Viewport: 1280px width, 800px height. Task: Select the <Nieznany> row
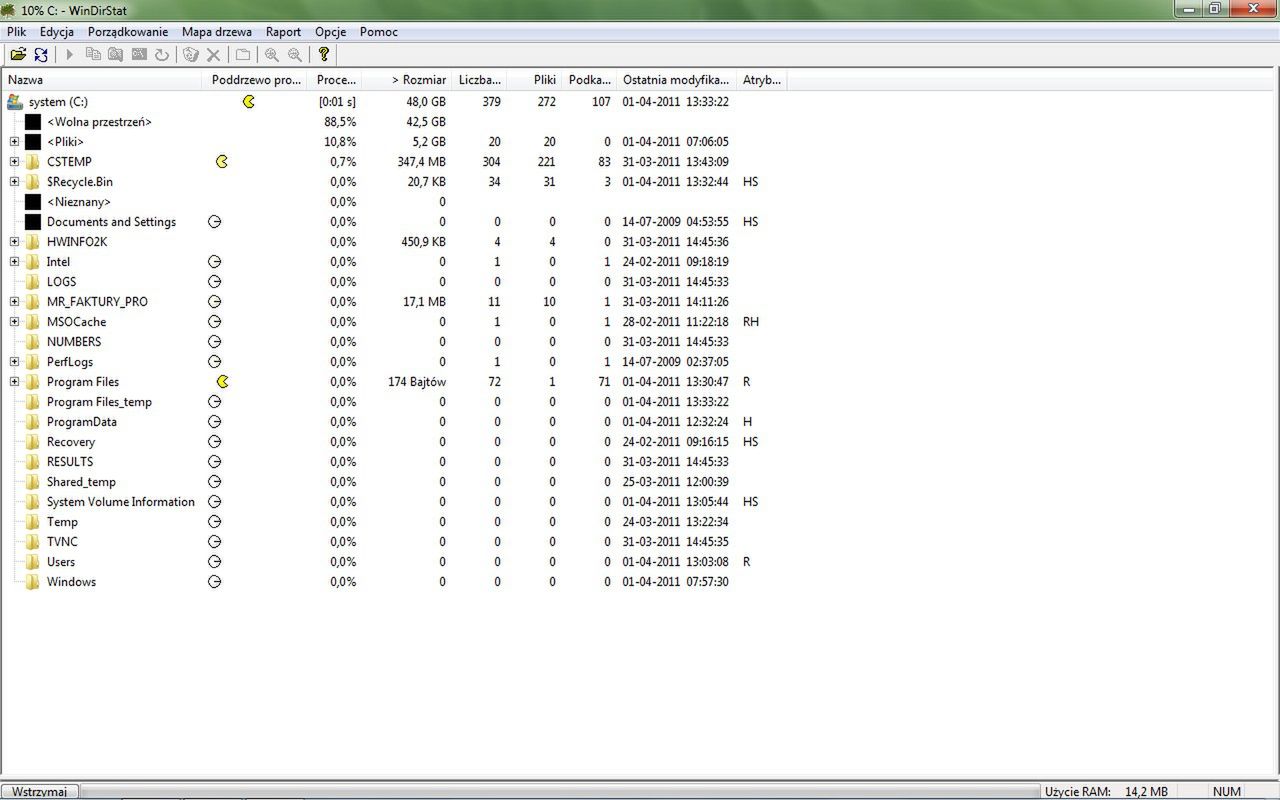[78, 201]
